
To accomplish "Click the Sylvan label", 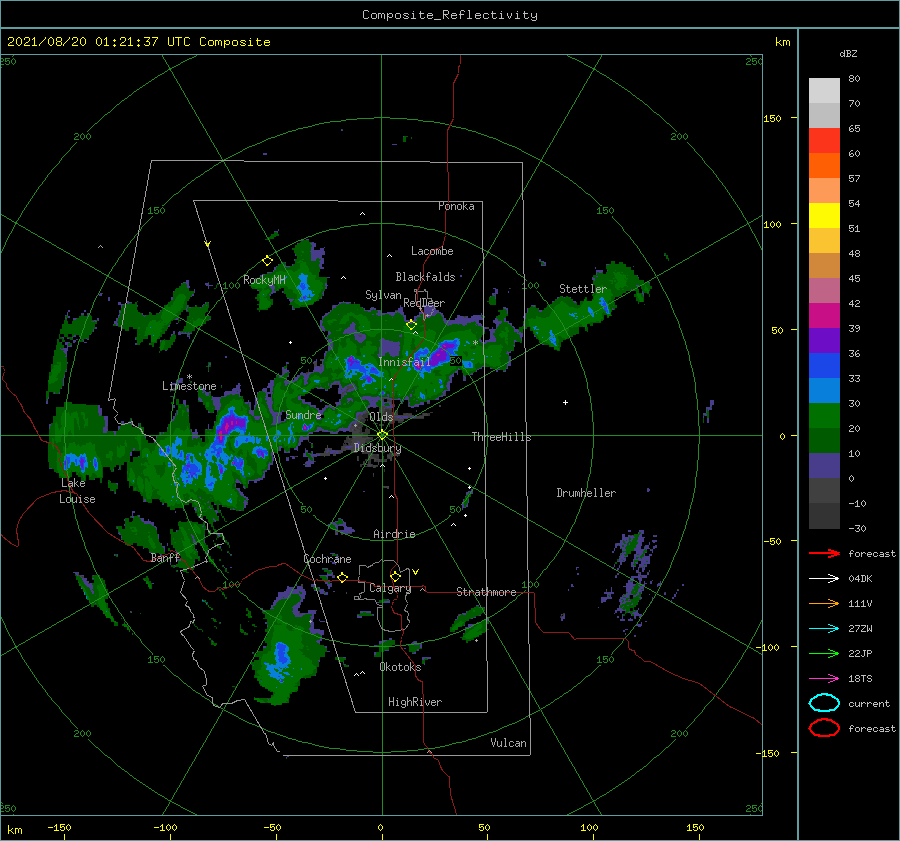I will tap(383, 295).
